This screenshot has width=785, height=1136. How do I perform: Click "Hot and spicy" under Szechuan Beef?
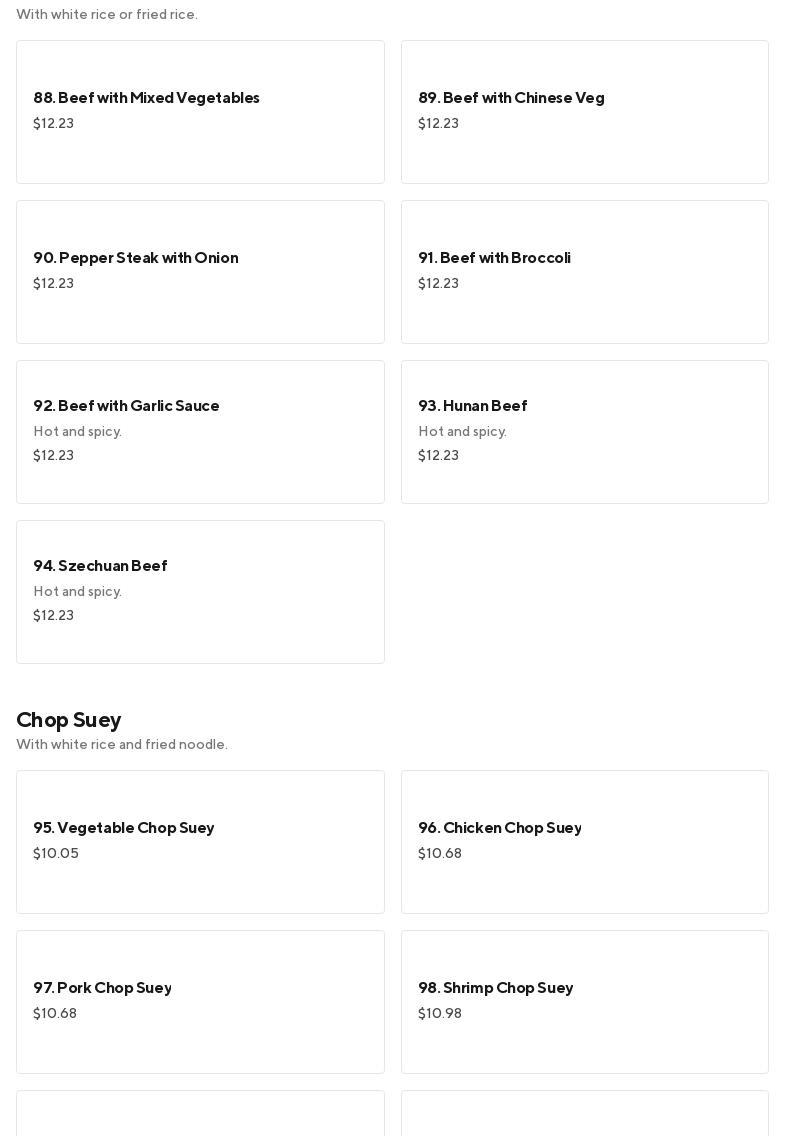[78, 592]
